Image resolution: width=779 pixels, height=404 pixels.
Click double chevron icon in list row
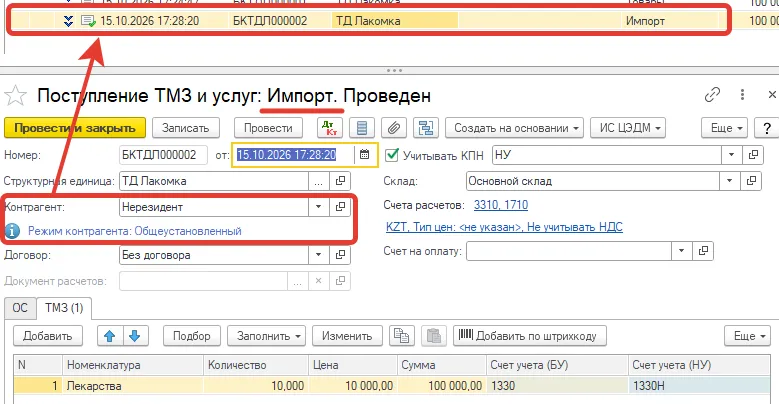(69, 21)
